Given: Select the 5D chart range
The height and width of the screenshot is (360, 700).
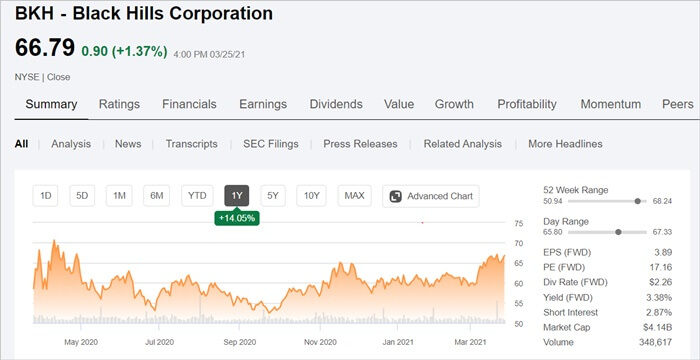Looking at the screenshot, I should click(x=82, y=196).
